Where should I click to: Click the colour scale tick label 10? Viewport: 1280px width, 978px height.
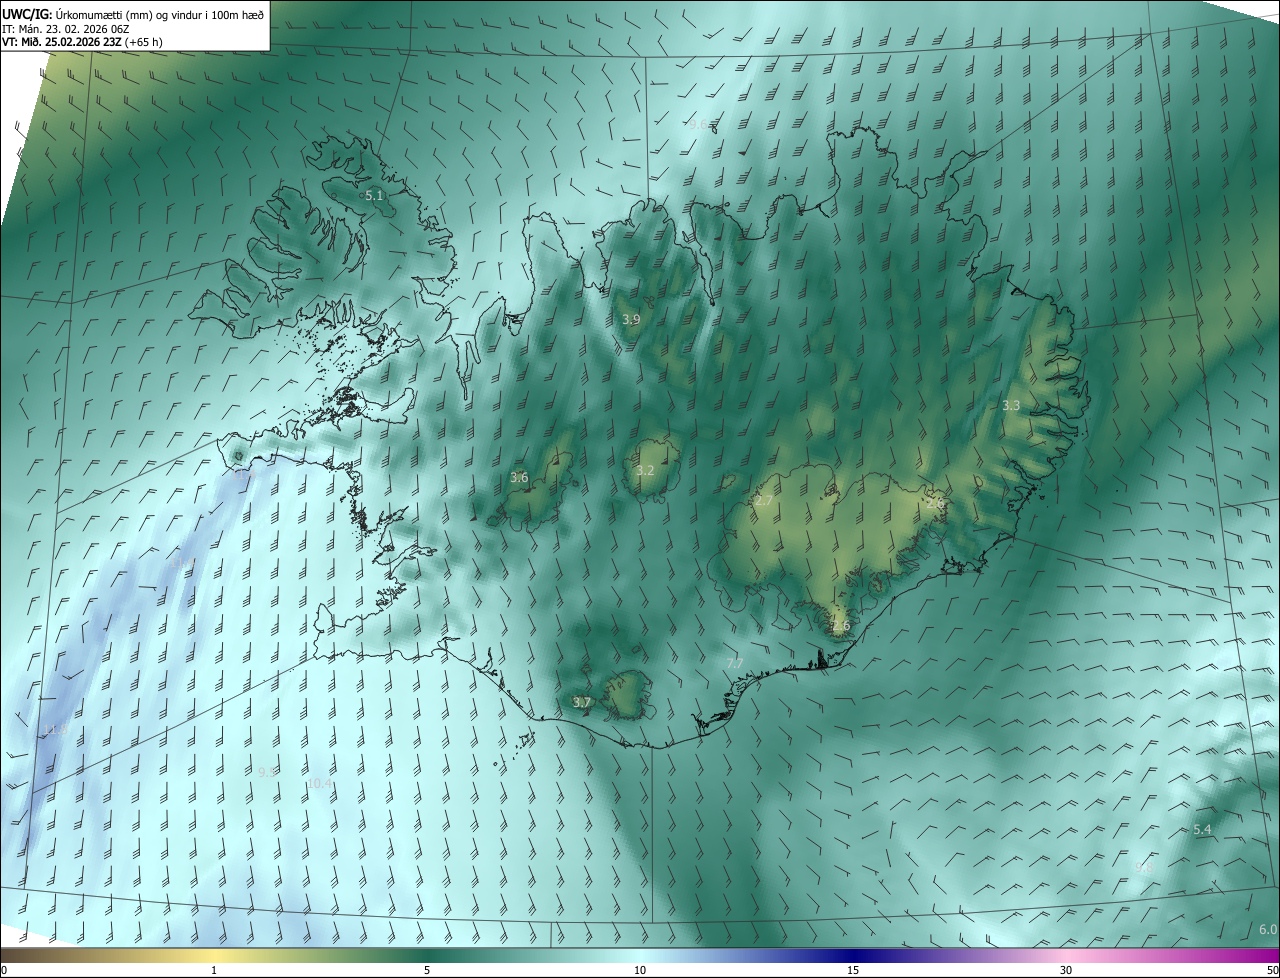tap(640, 970)
